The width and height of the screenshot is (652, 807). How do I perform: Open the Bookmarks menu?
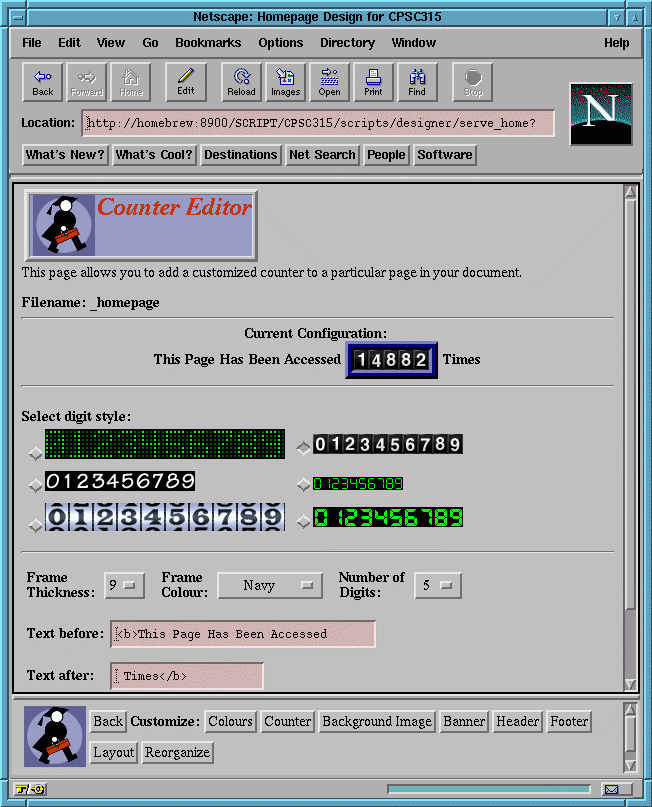[208, 43]
